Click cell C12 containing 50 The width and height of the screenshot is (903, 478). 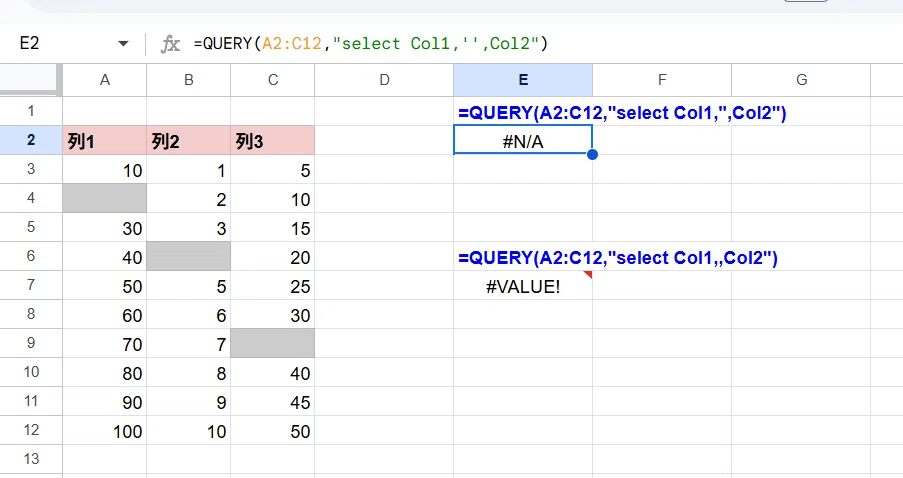click(273, 430)
